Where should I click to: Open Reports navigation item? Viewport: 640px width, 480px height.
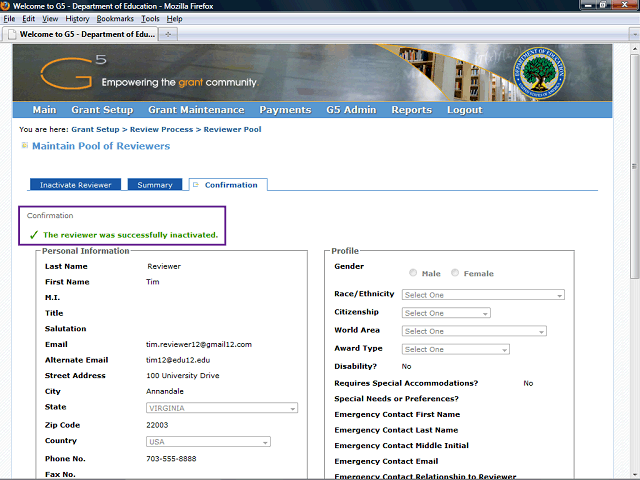411,110
